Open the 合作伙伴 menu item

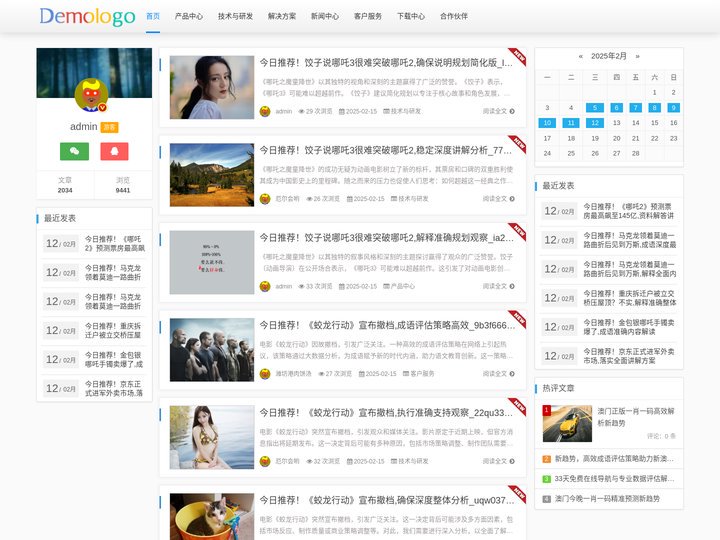[454, 16]
